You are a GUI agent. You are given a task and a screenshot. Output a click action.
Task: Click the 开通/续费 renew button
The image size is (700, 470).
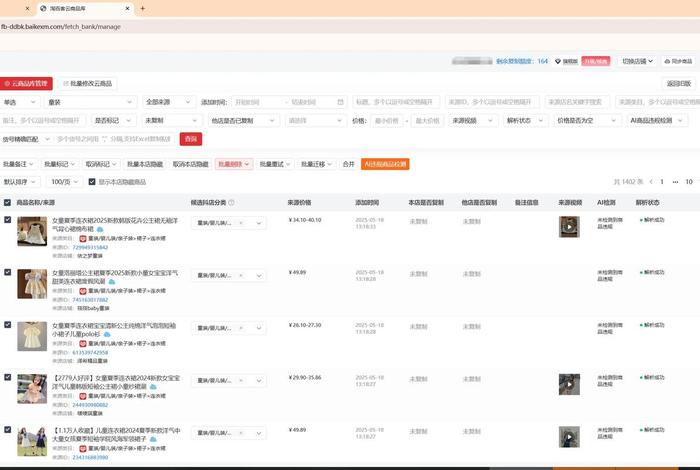[x=596, y=61]
